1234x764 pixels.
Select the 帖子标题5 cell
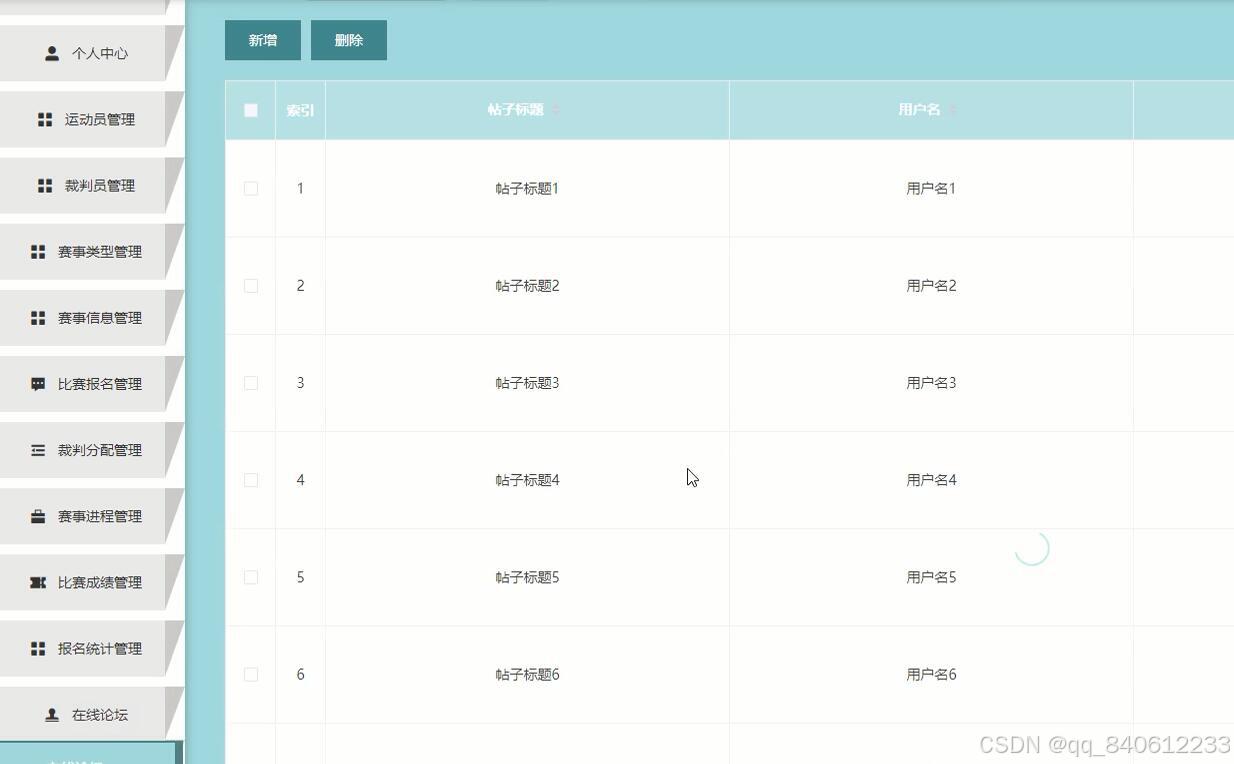click(x=527, y=577)
